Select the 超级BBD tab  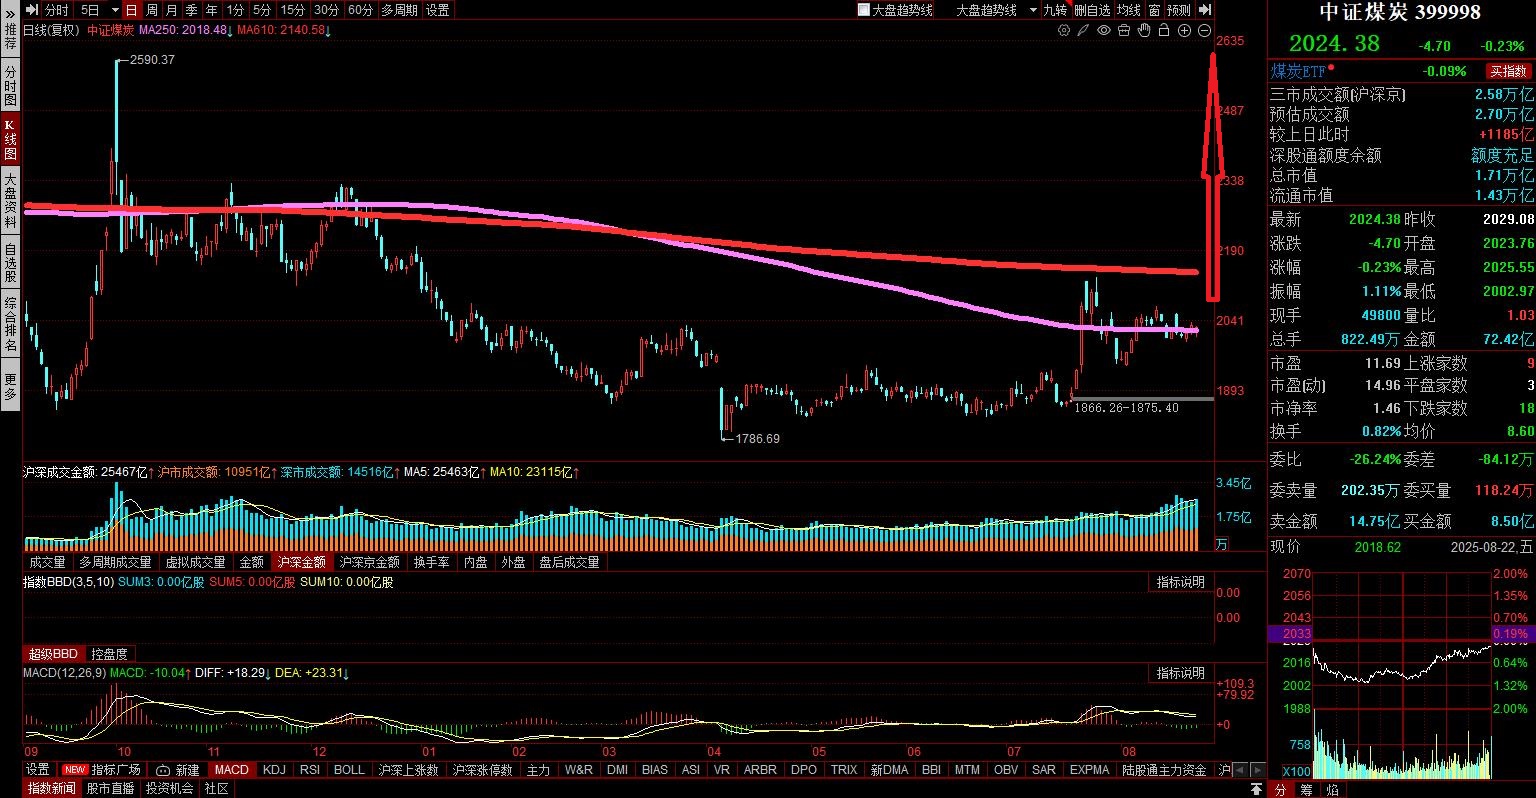coord(53,654)
